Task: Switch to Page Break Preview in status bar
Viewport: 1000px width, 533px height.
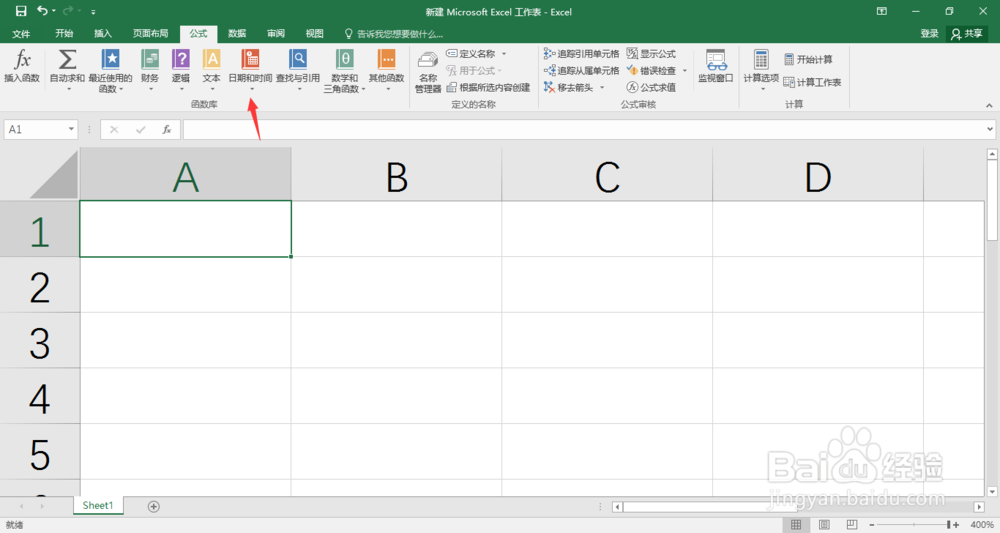Action: point(851,525)
